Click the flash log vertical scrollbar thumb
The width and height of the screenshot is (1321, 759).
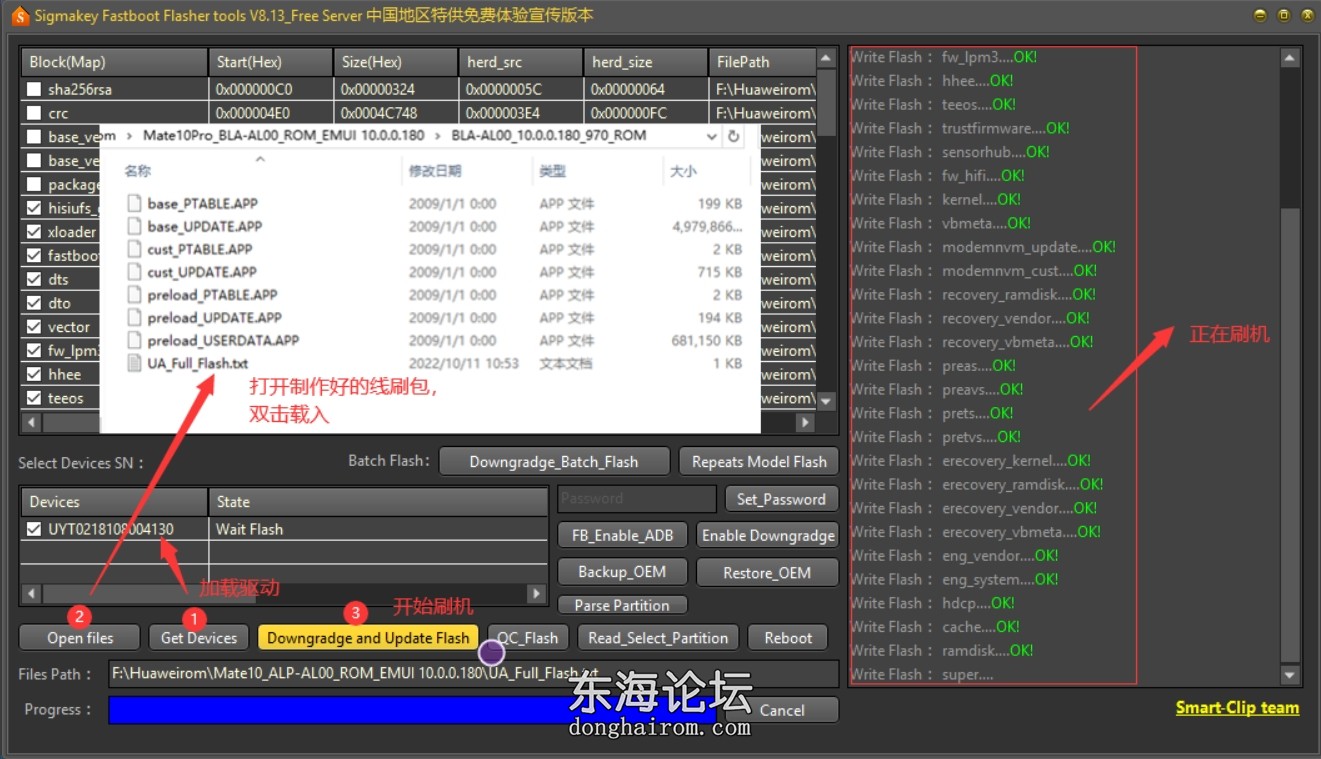coord(1290,435)
